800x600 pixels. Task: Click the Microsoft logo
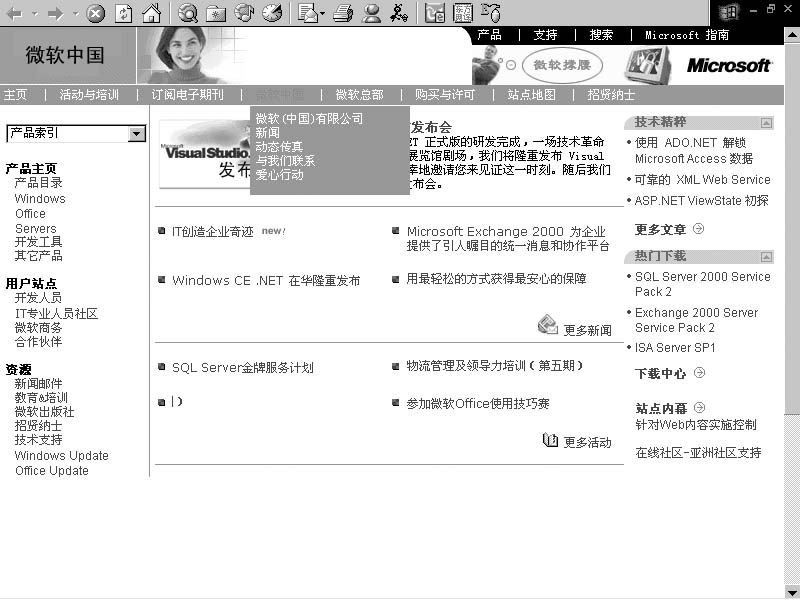[729, 65]
